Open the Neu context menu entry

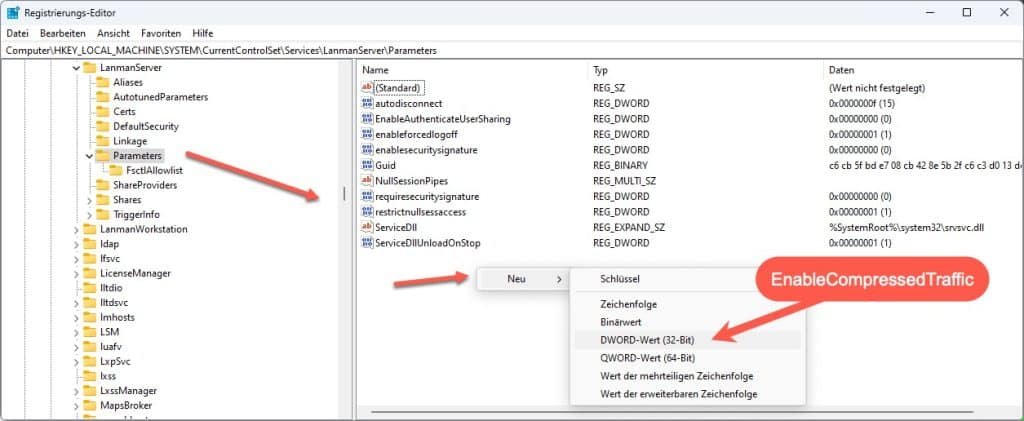[x=523, y=279]
